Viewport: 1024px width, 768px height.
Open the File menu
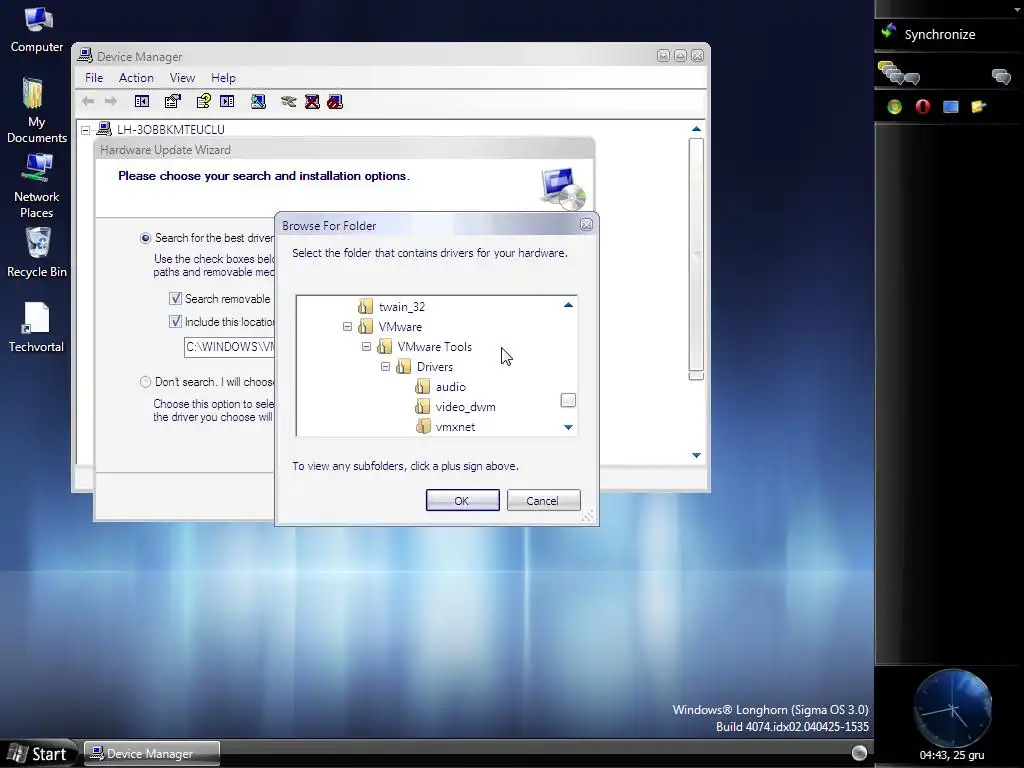94,78
